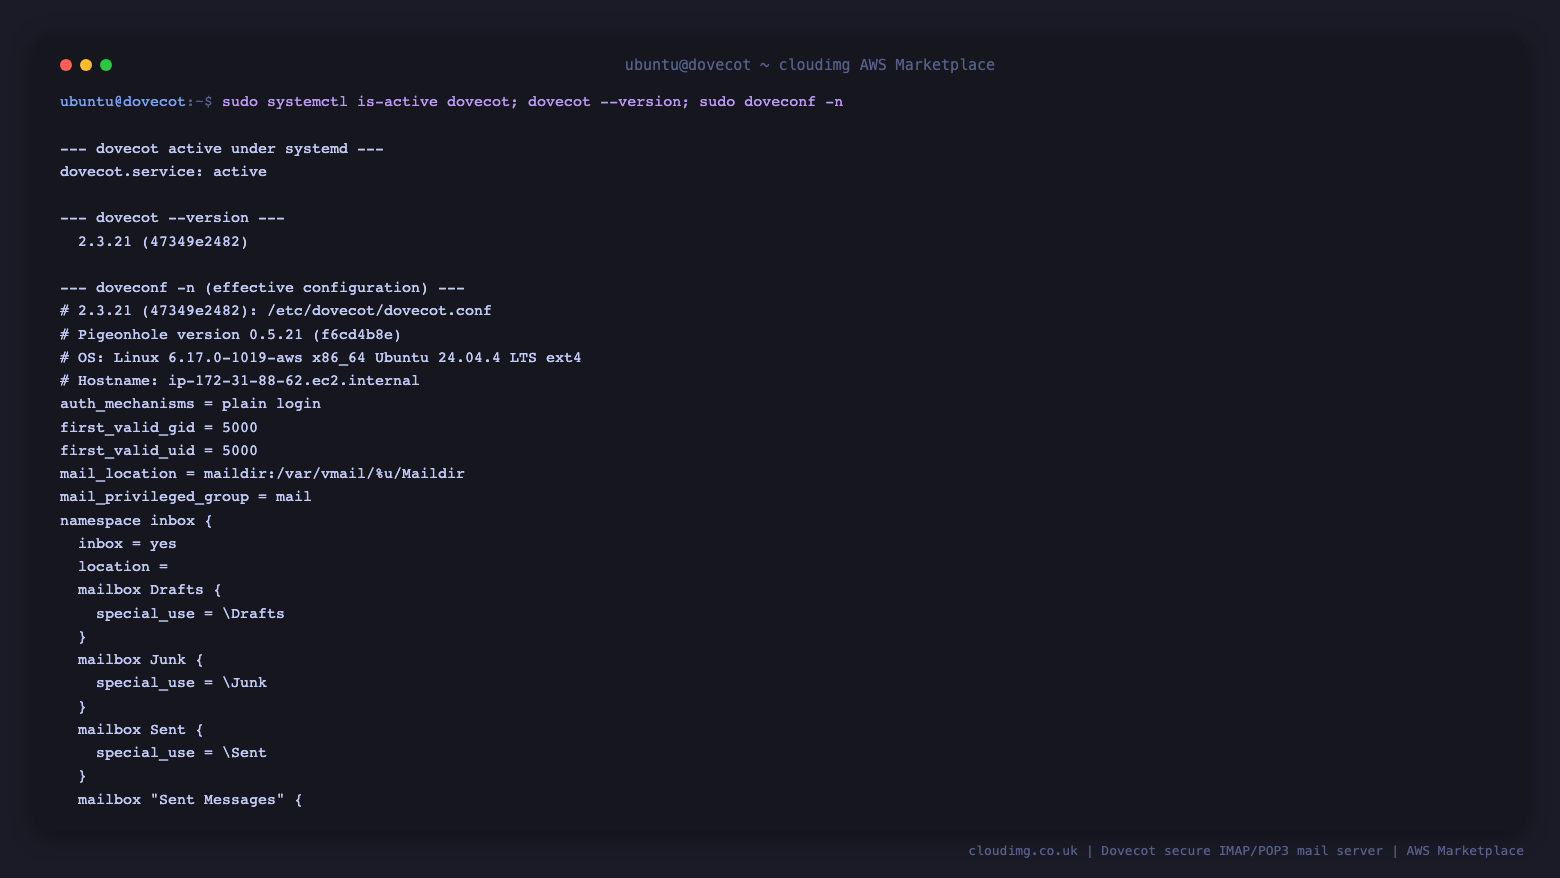
Task: Click the 'sudo doveconf -n' command segment
Action: point(771,102)
